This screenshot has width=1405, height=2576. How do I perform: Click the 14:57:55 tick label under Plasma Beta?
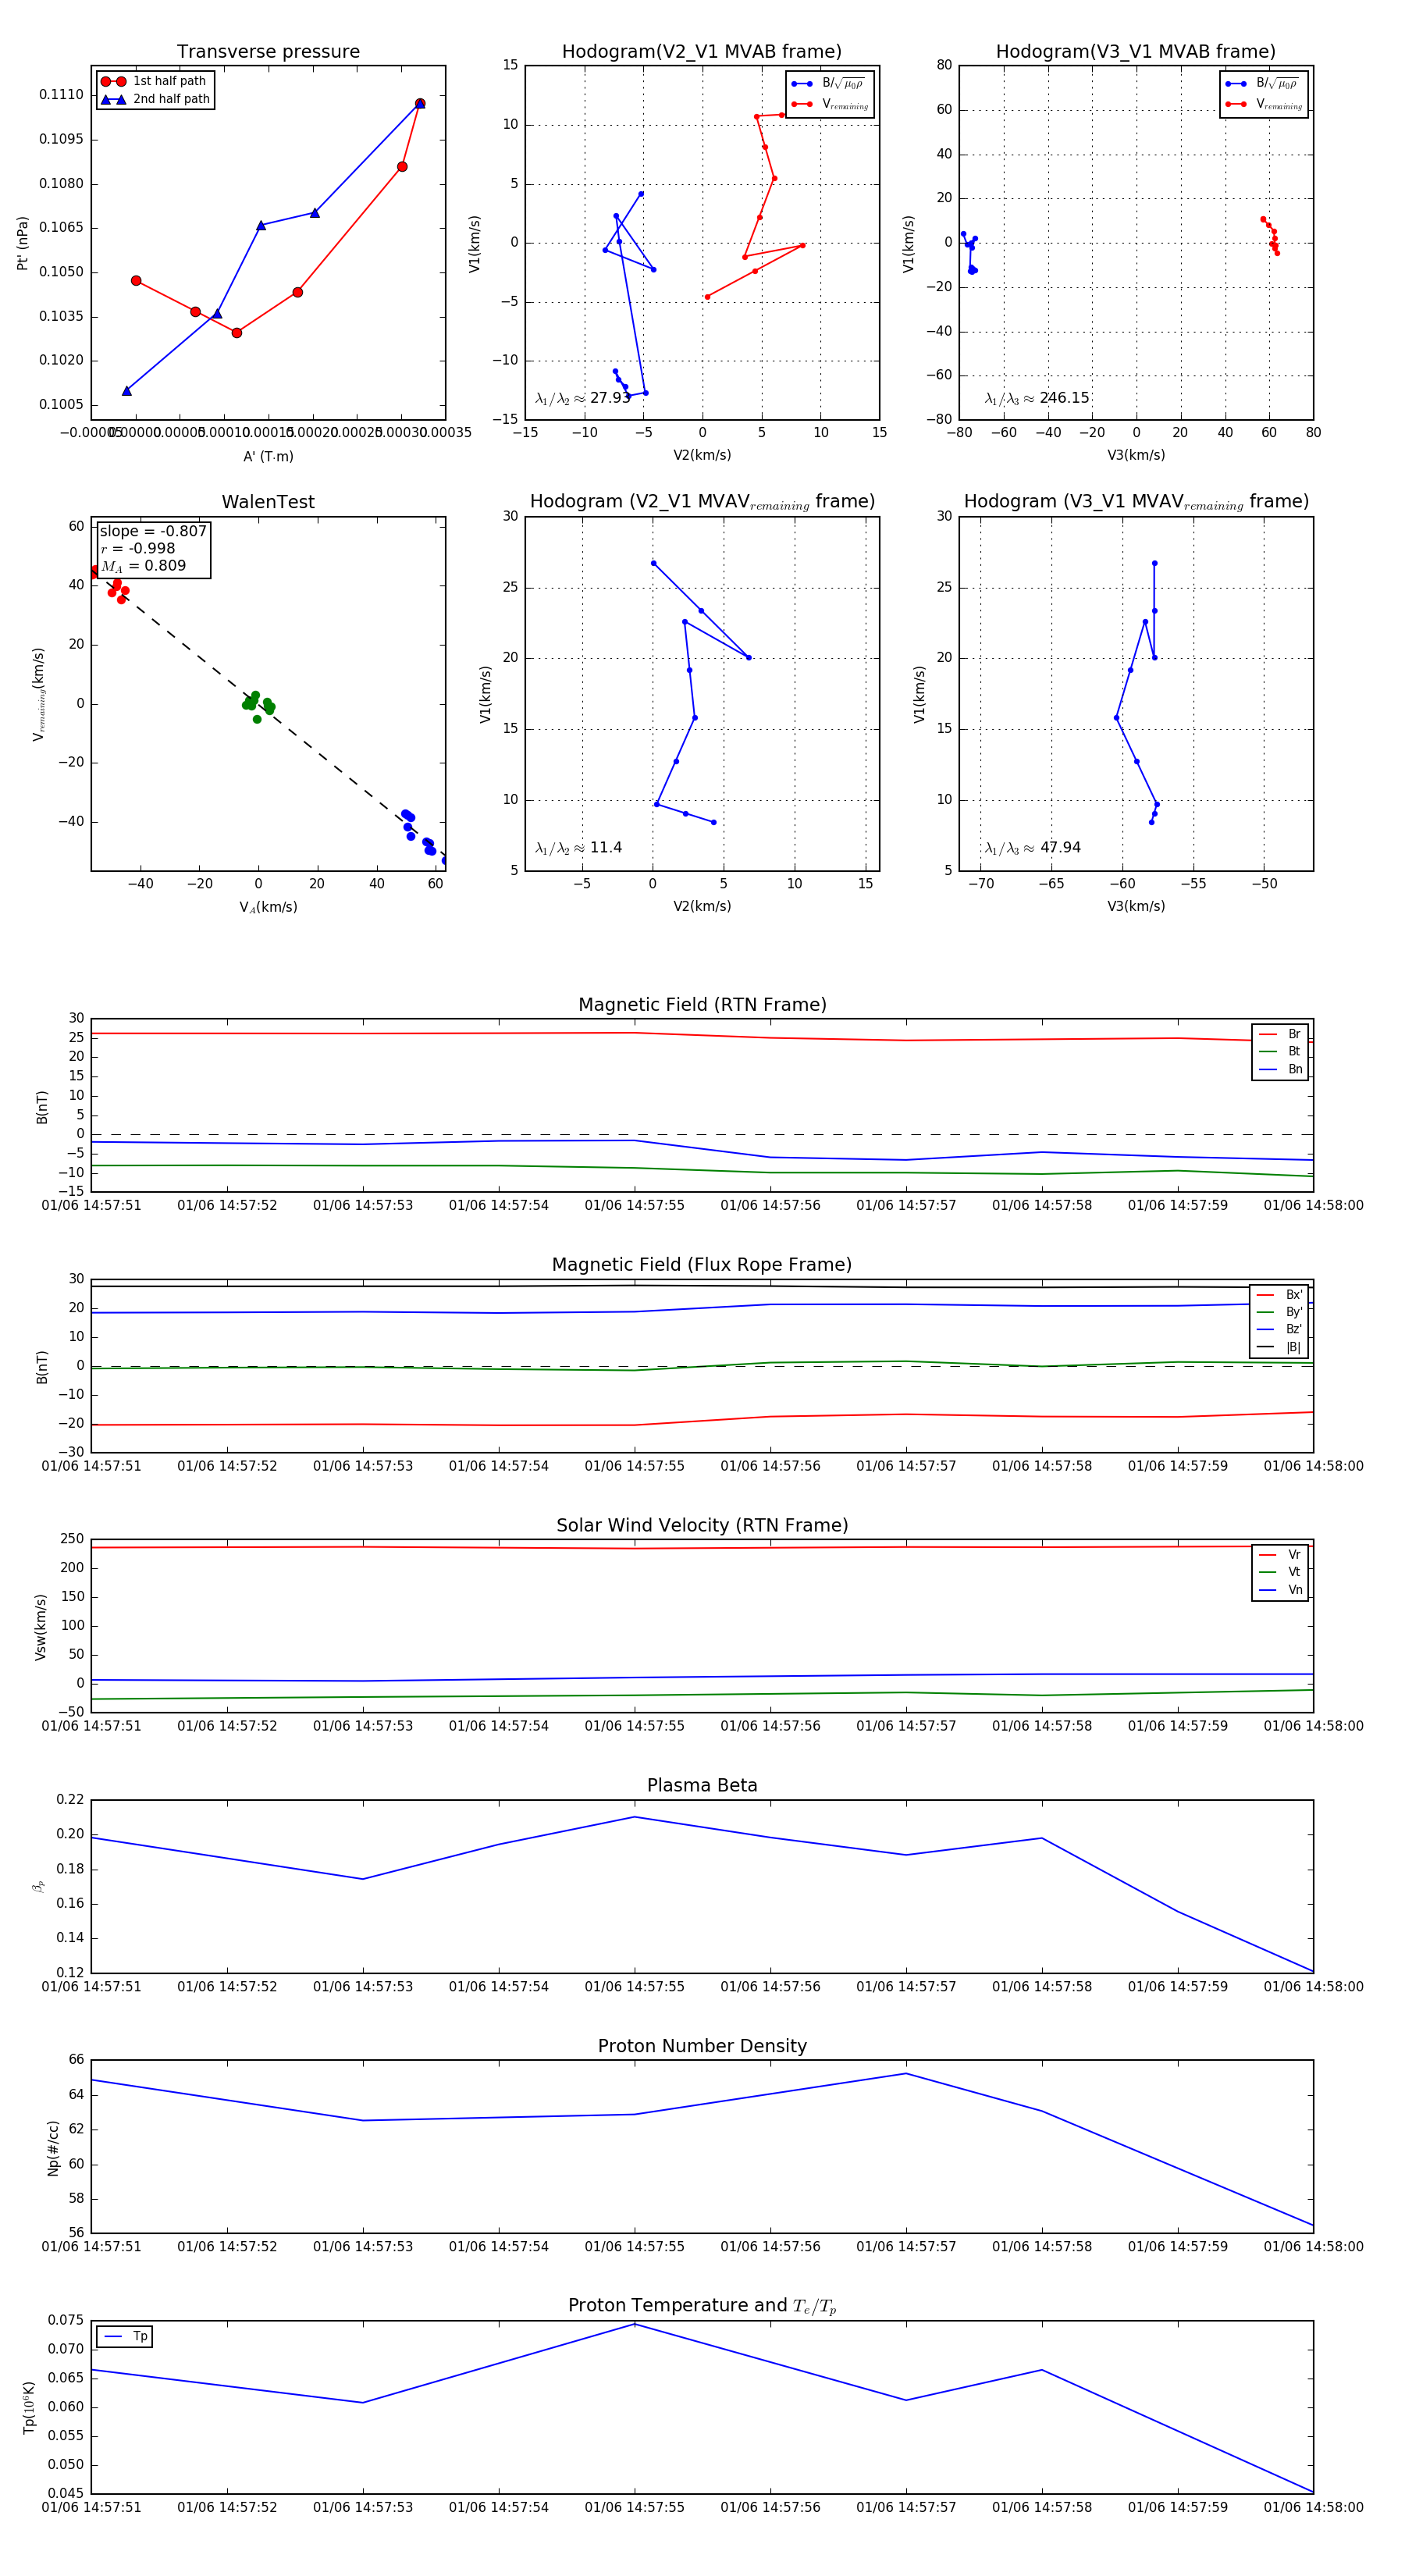(x=634, y=1986)
